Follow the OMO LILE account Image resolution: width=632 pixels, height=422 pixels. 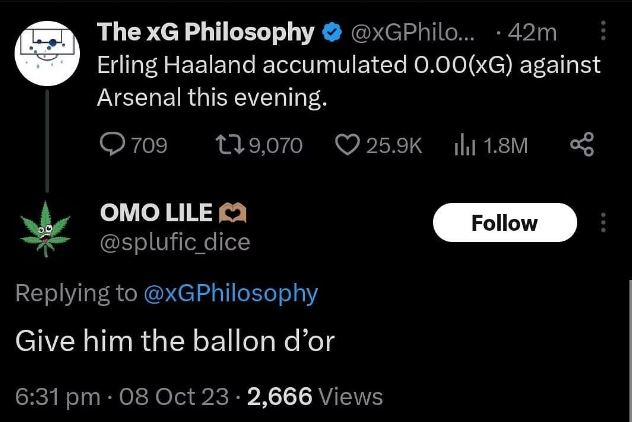504,223
